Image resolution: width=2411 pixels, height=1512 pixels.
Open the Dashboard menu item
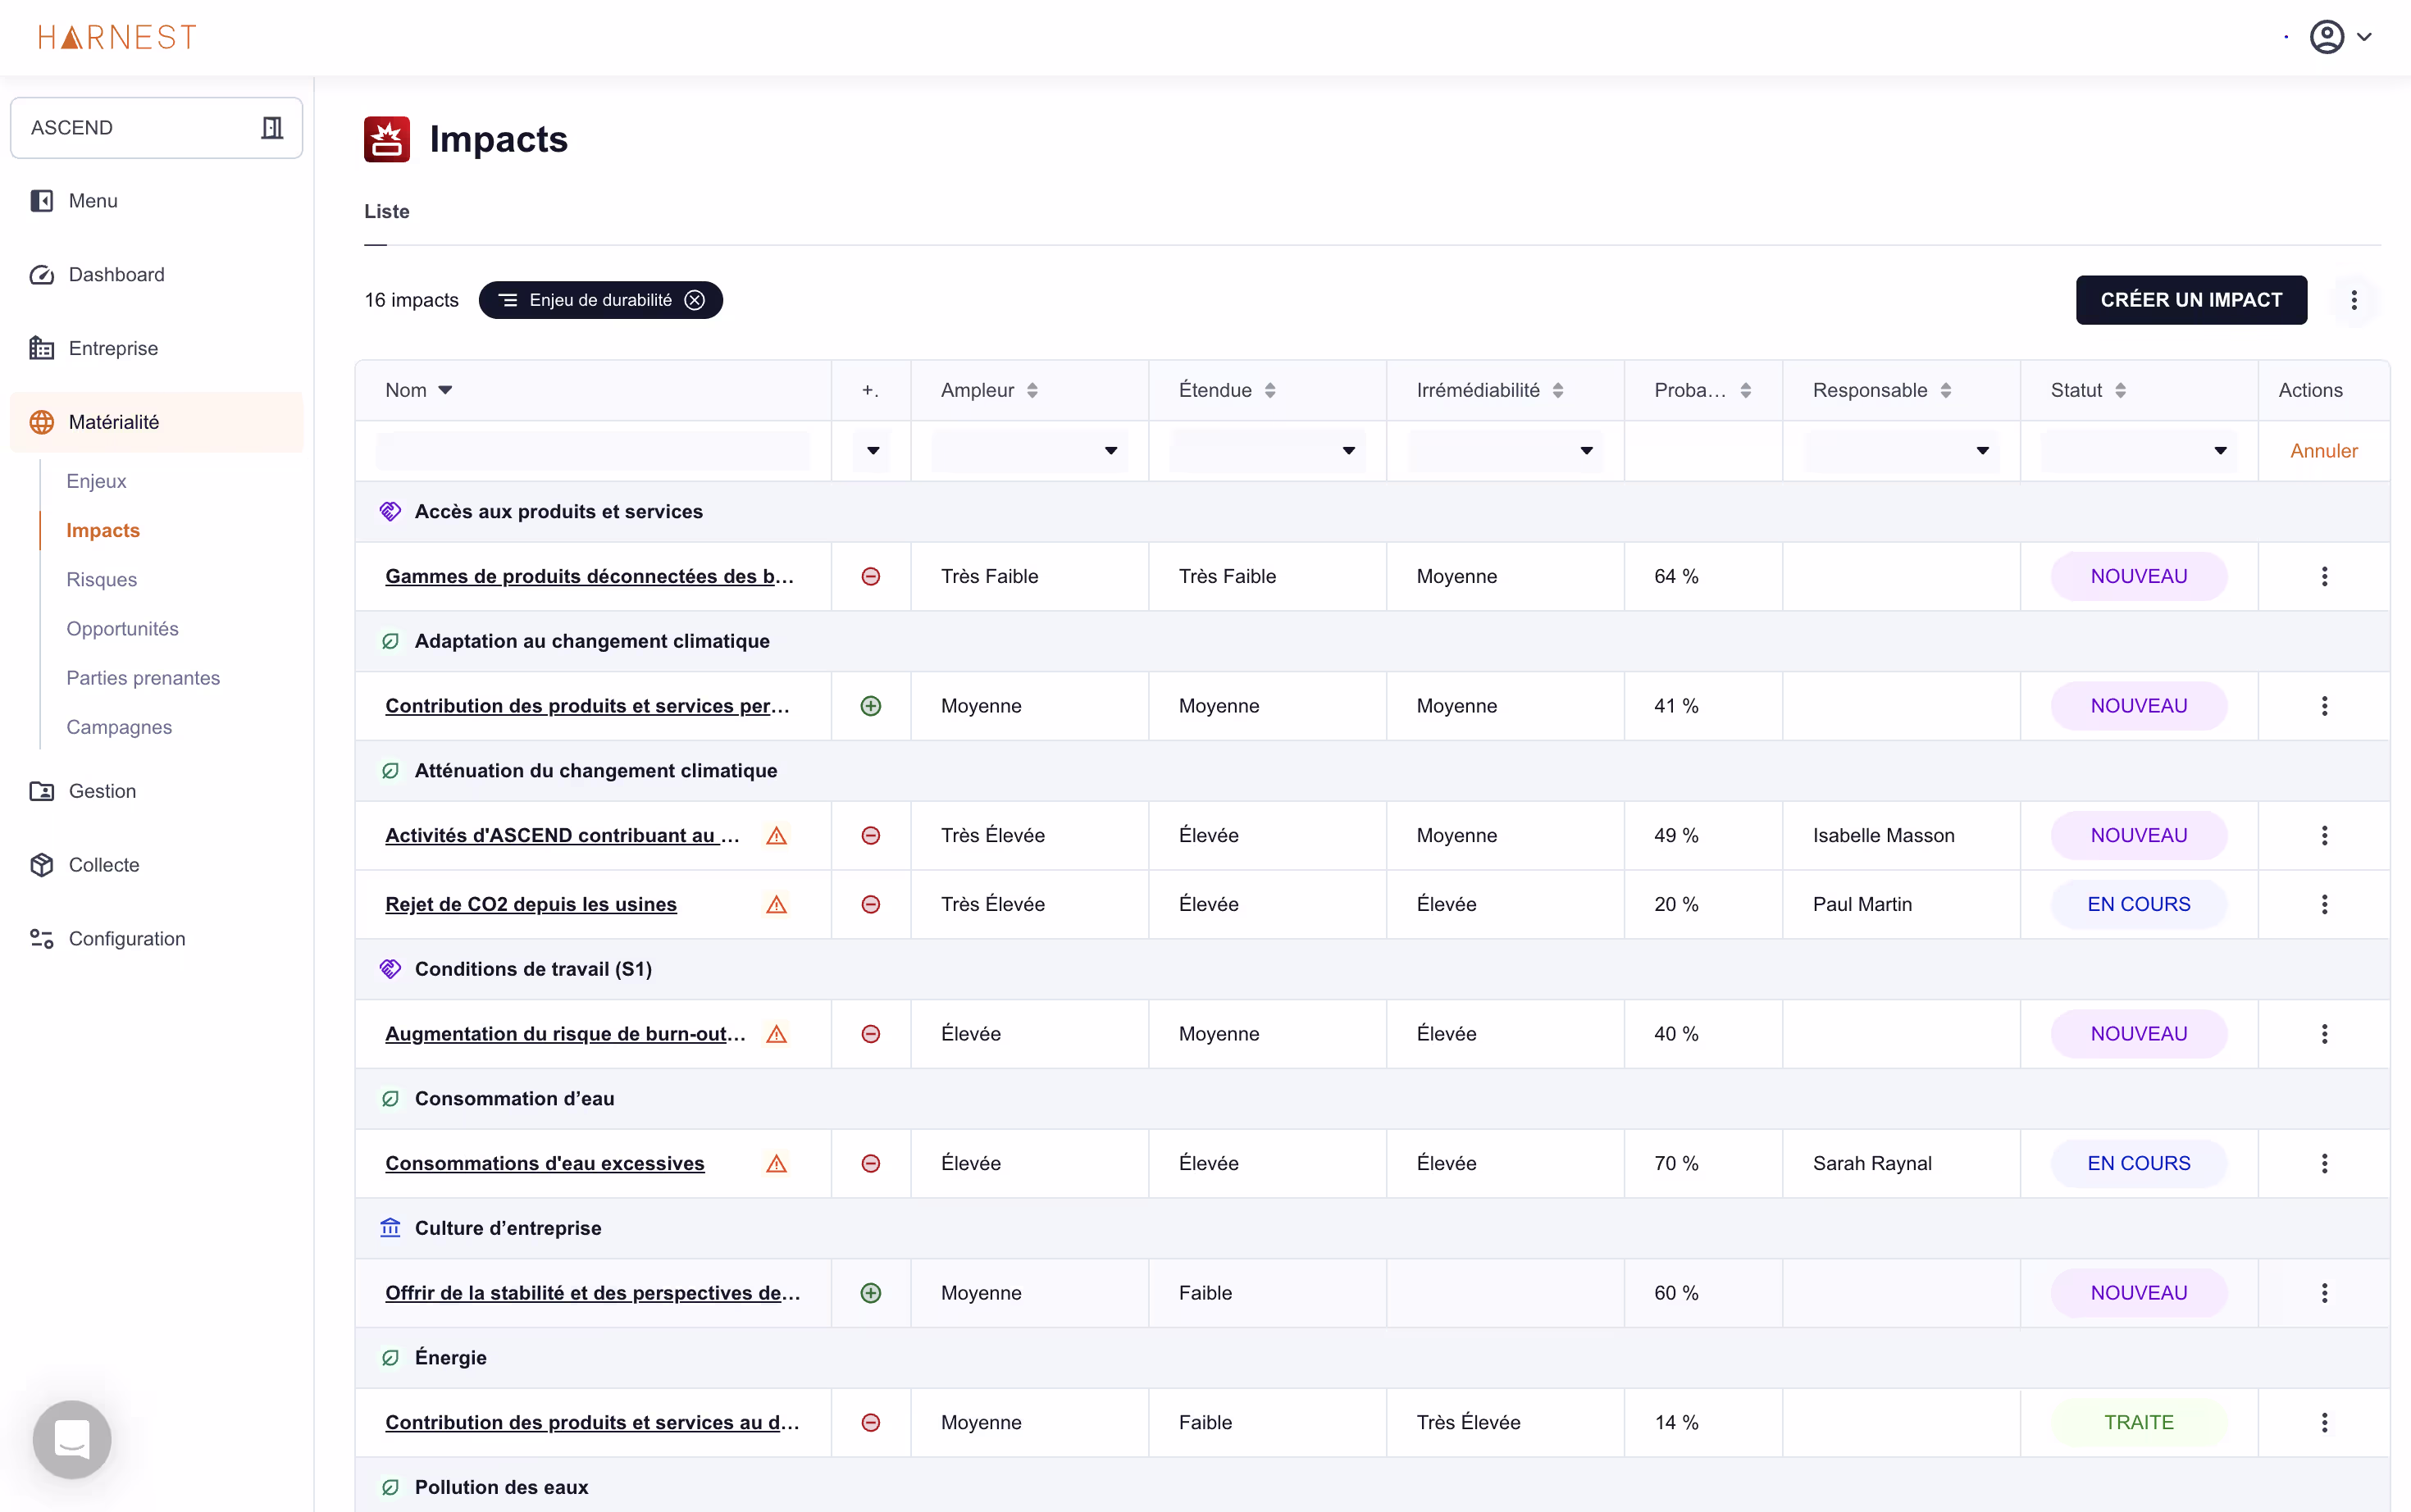click(x=116, y=274)
